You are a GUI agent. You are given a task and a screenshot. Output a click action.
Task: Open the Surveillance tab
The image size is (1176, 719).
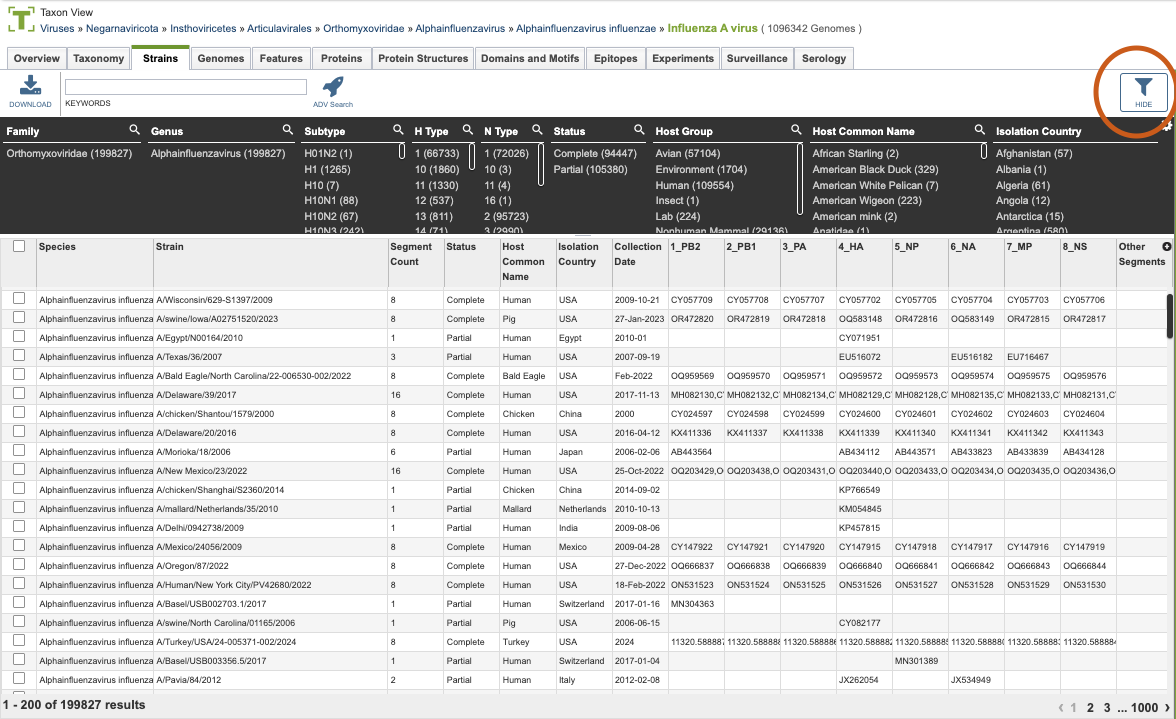pyautogui.click(x=757, y=58)
